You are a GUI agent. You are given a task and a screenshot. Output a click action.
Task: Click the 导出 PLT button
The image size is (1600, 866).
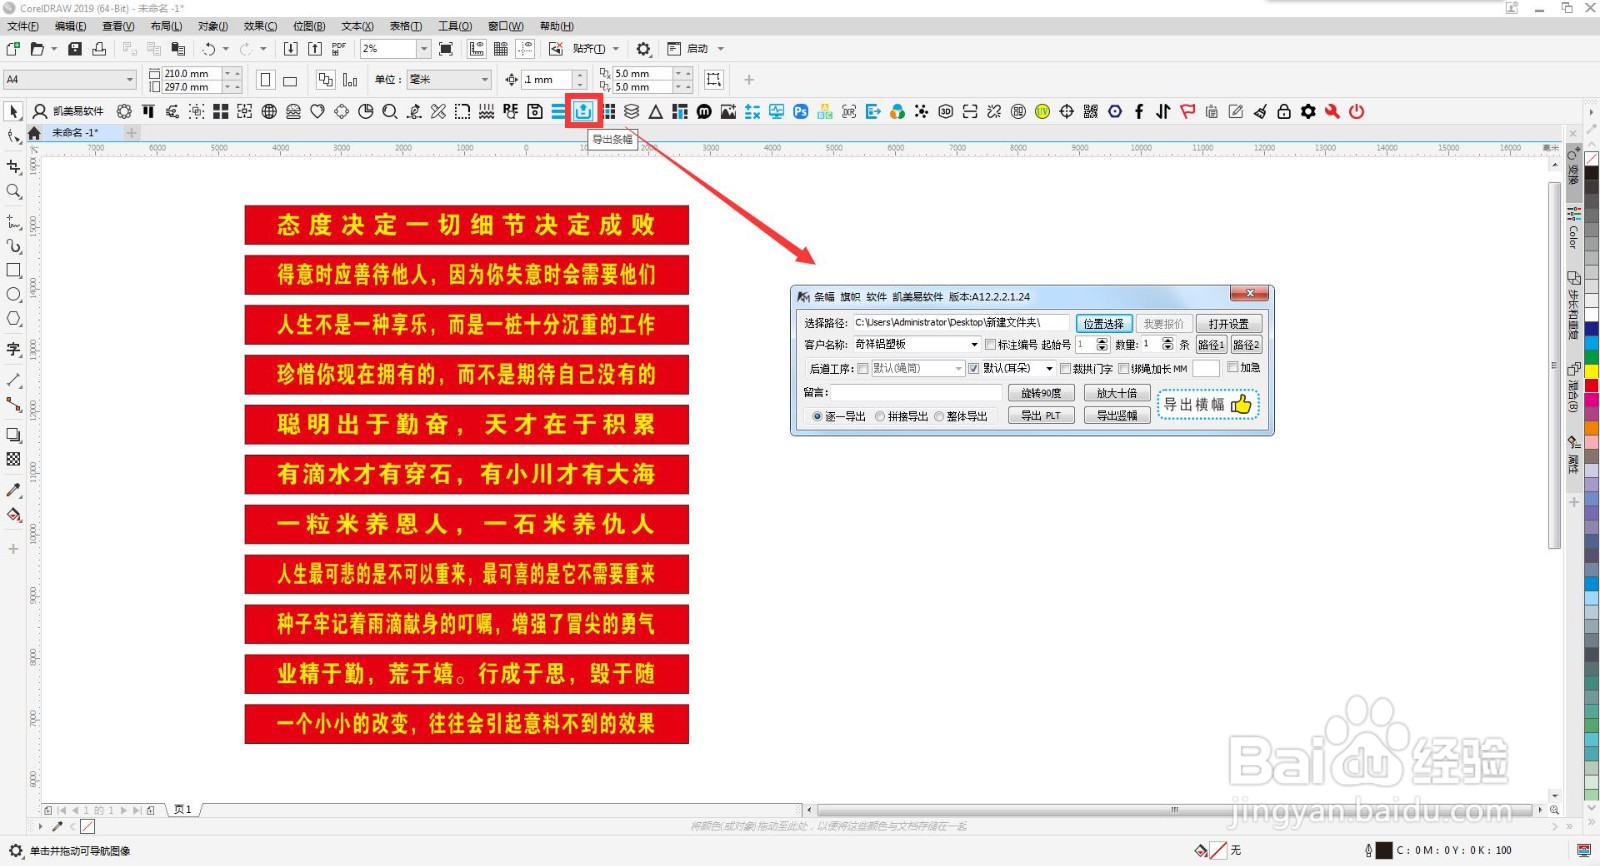1041,415
